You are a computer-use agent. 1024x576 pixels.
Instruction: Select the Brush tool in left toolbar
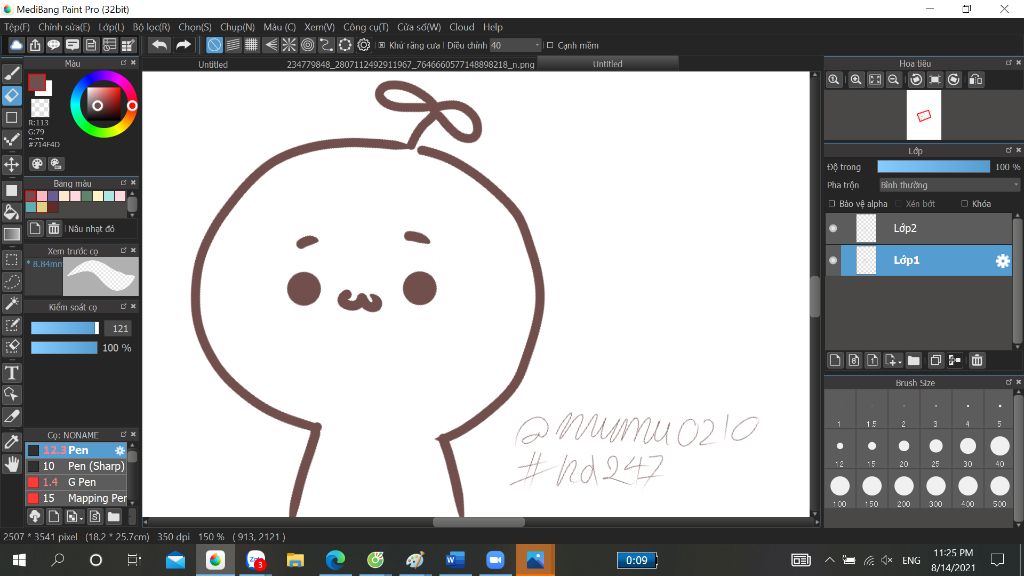(12, 73)
